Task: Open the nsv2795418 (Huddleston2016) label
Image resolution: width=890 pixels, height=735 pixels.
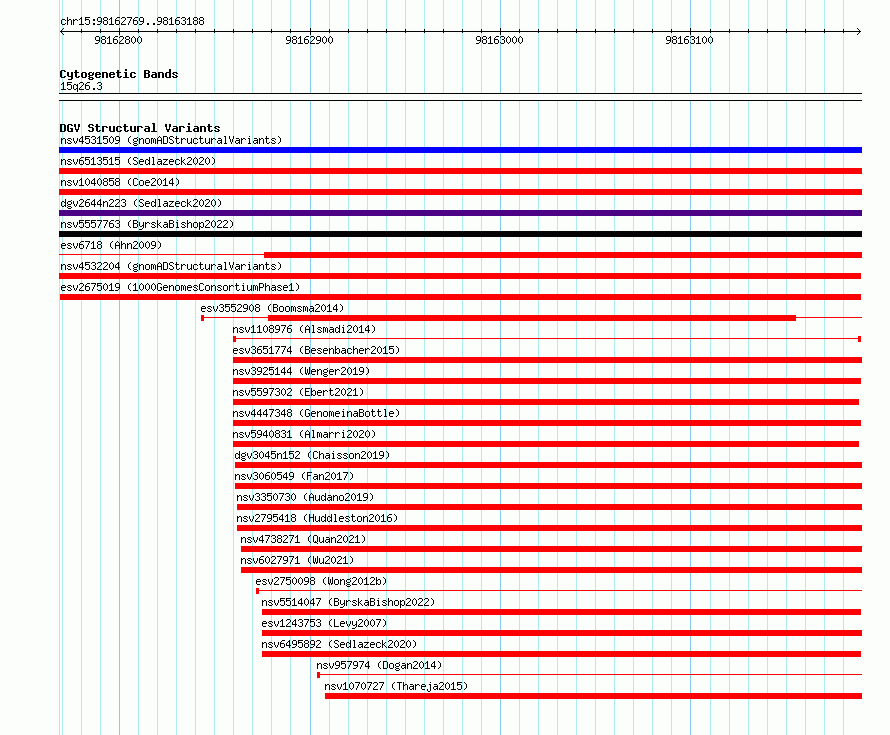Action: coord(317,518)
